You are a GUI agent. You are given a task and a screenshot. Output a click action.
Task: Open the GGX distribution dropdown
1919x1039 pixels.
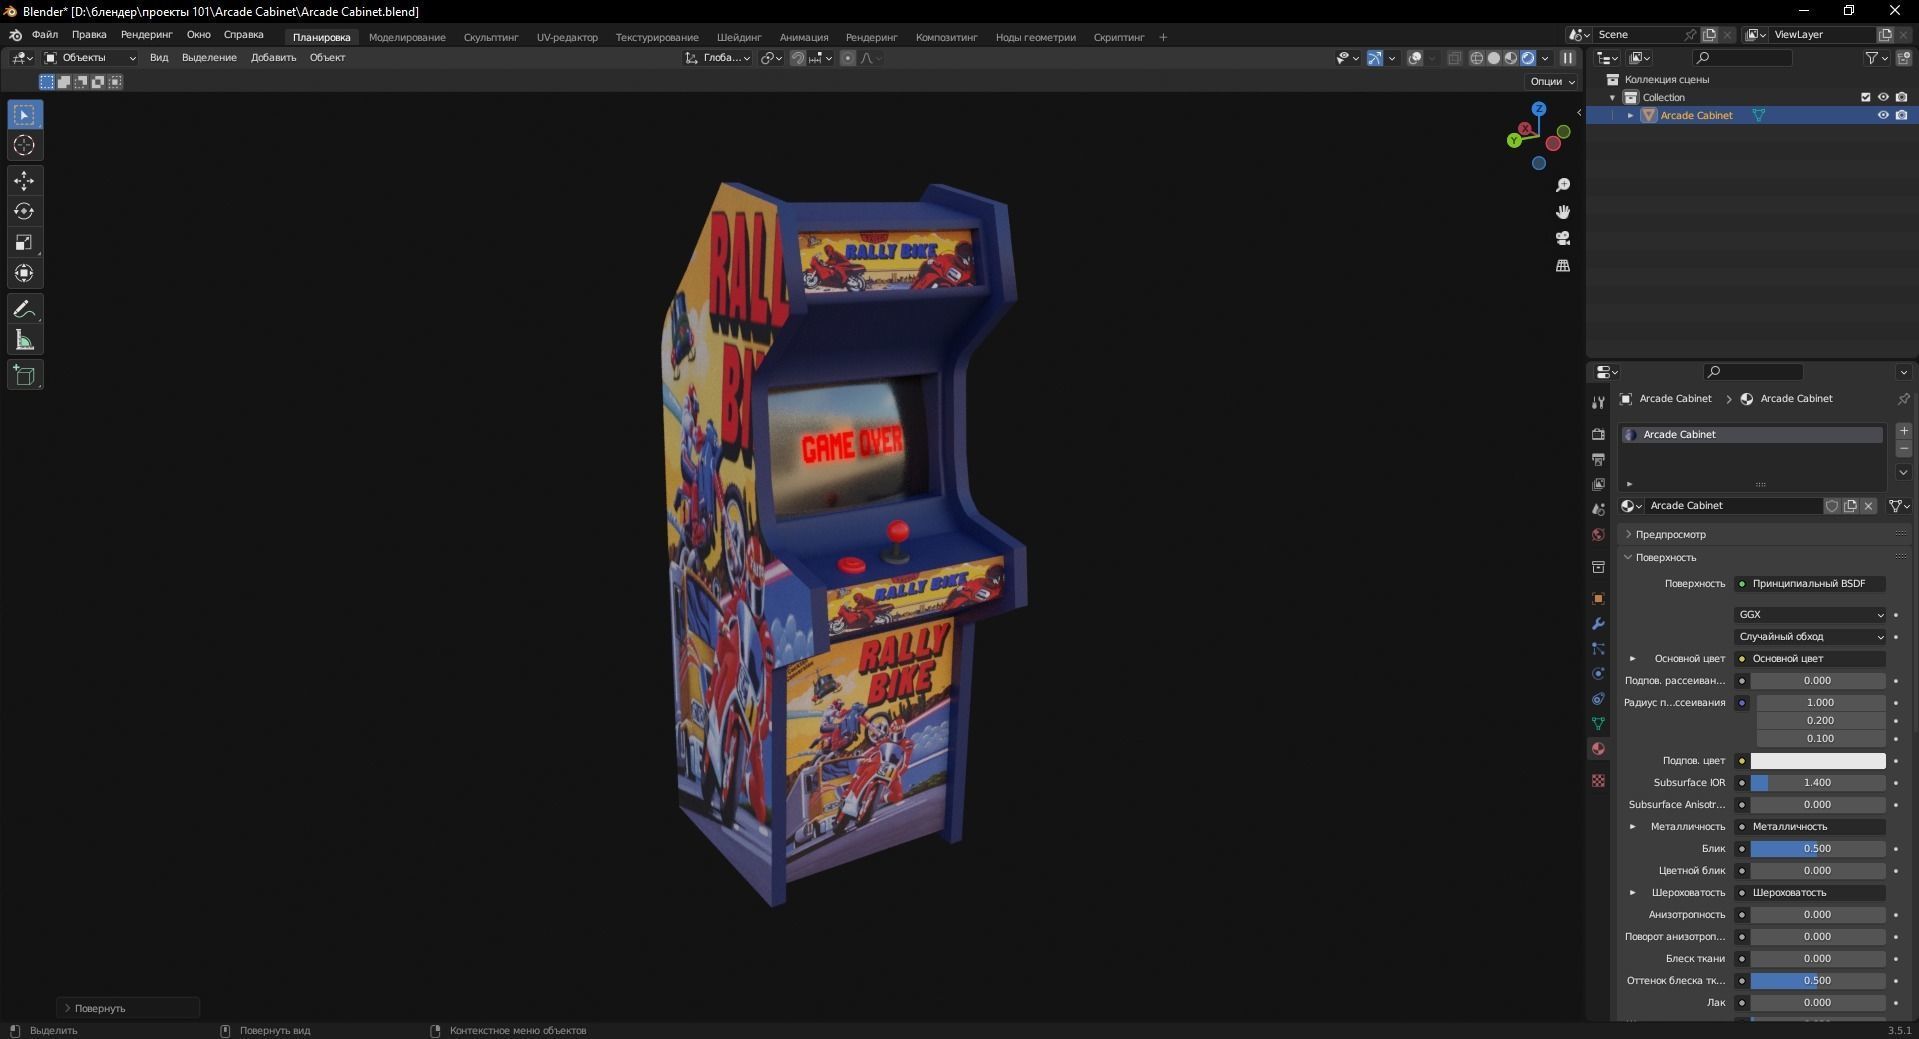[x=1810, y=615]
